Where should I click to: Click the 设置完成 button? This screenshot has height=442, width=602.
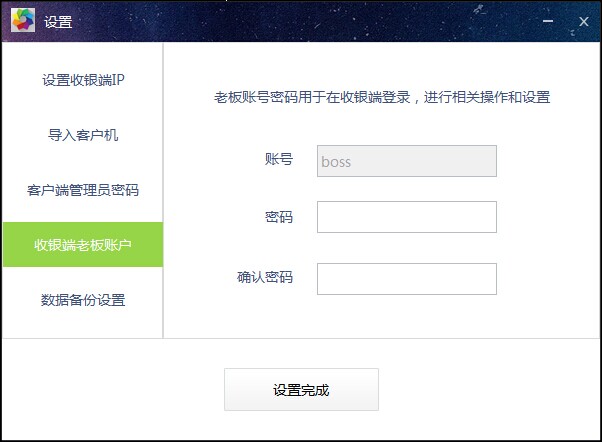pyautogui.click(x=301, y=389)
